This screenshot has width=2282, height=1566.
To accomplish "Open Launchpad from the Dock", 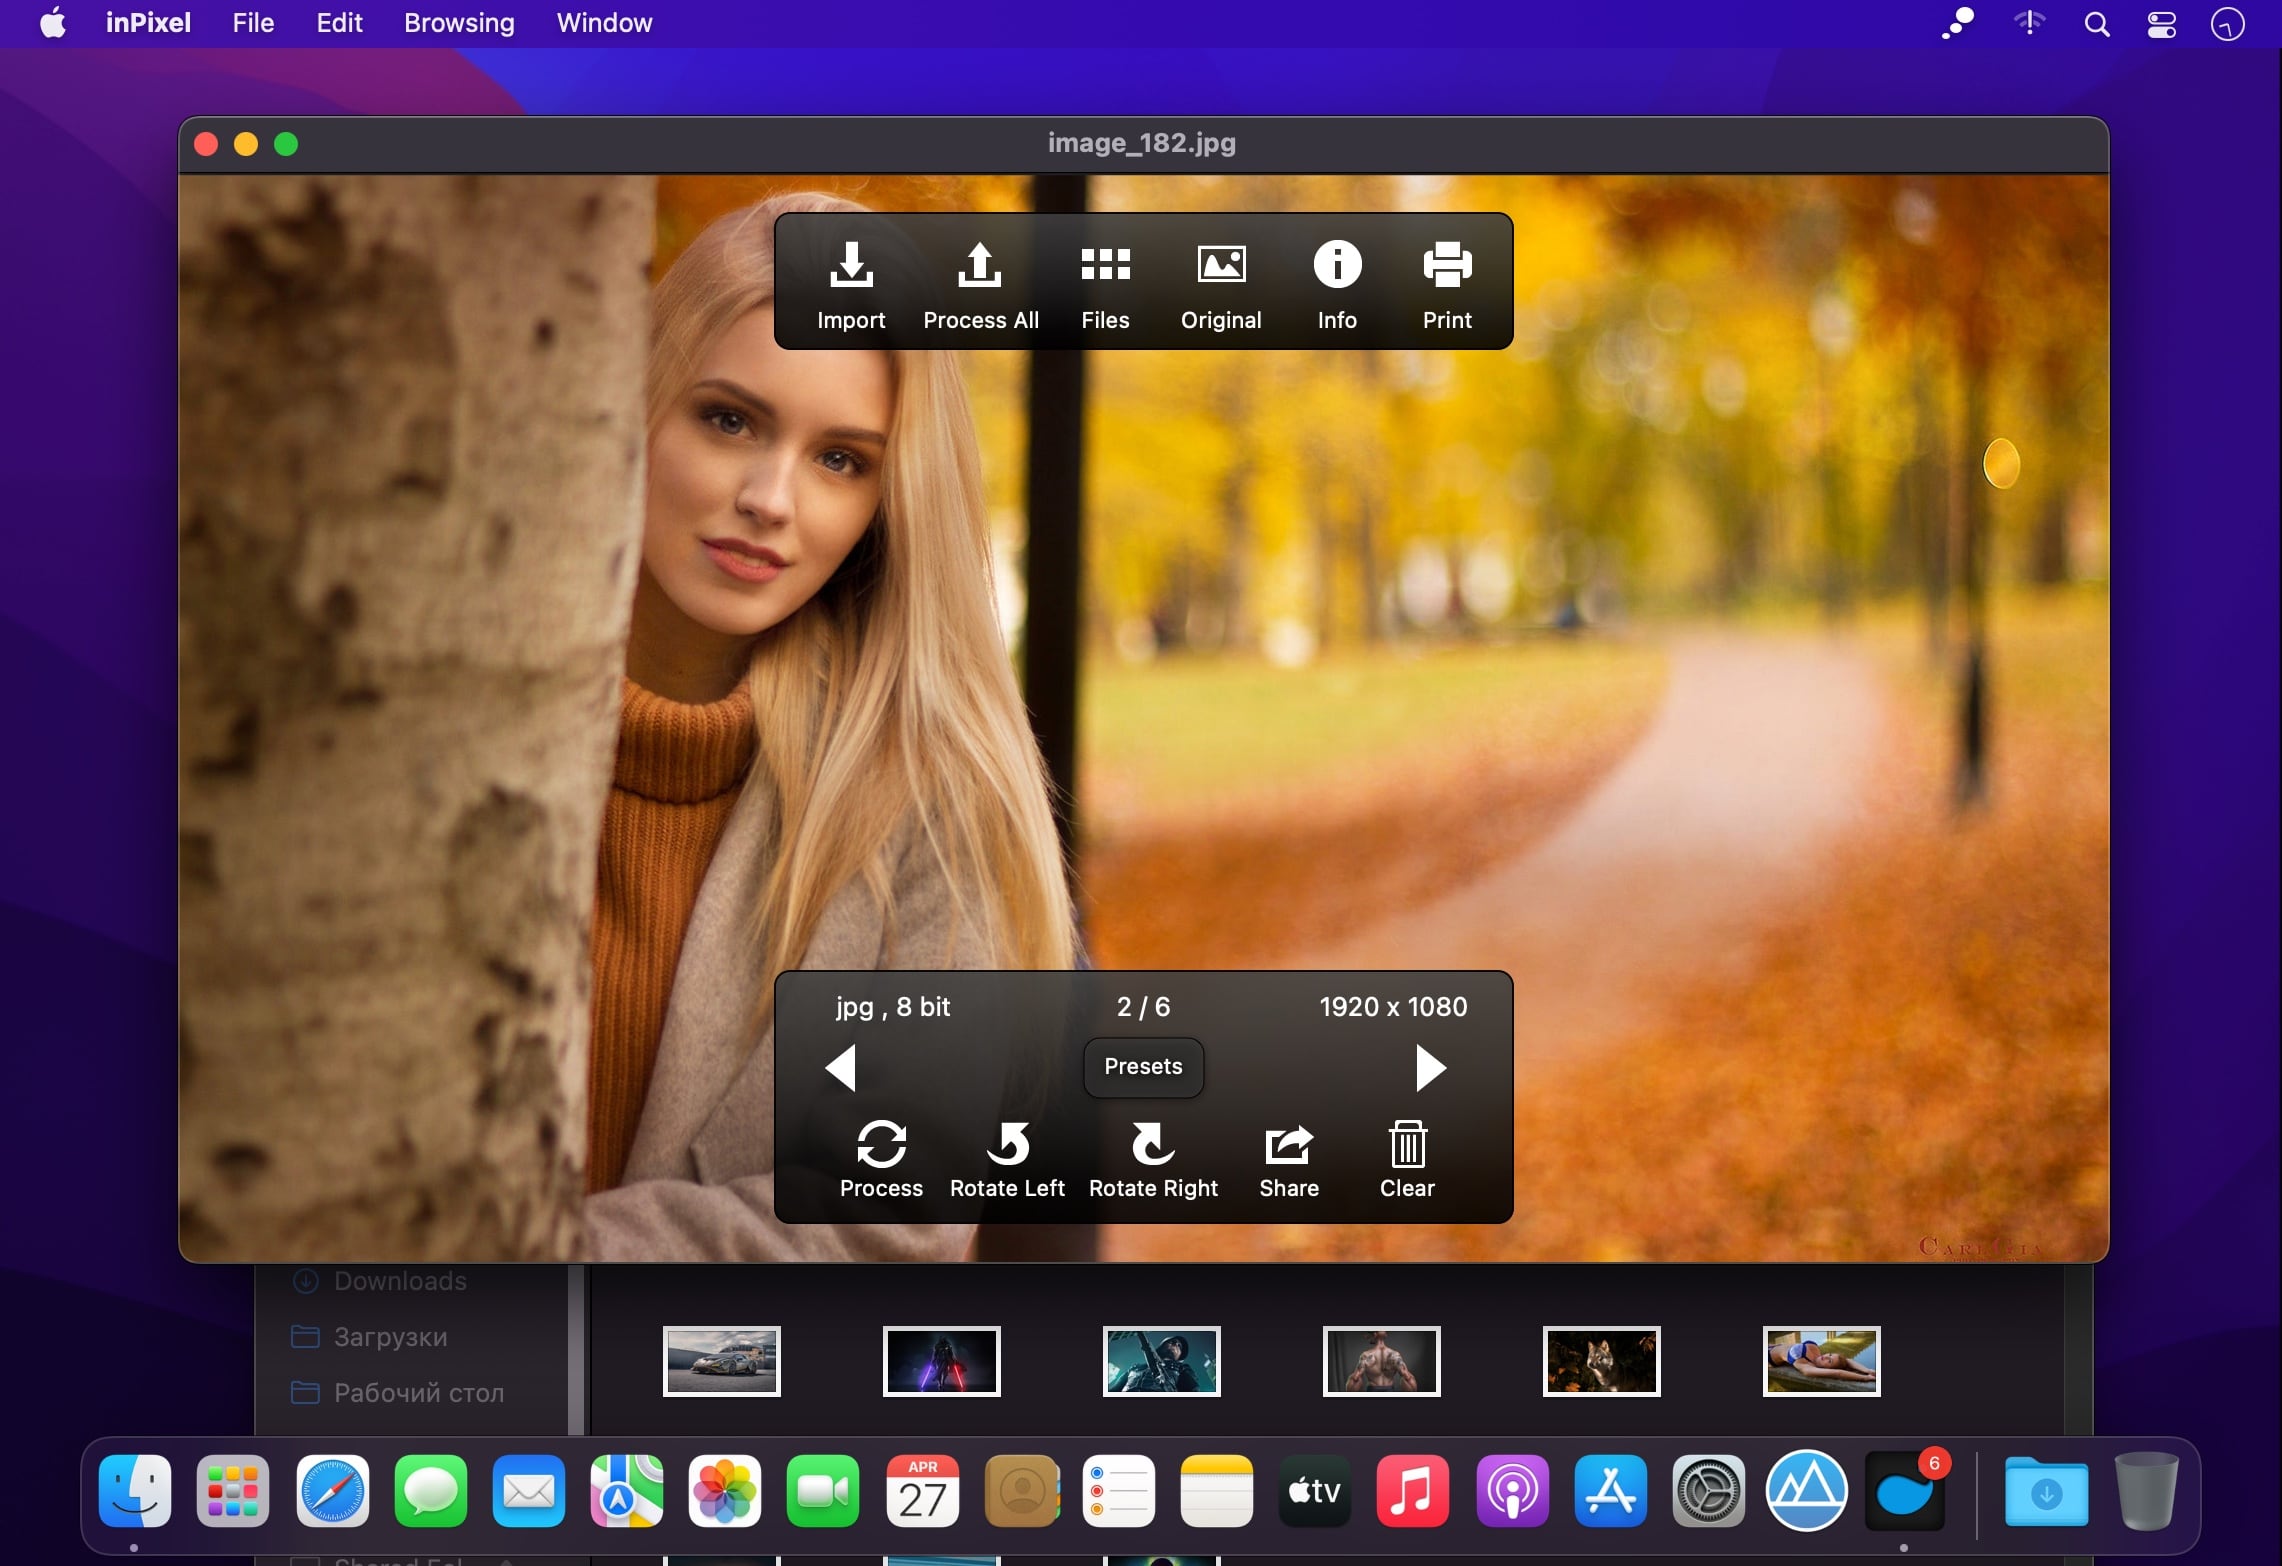I will pyautogui.click(x=233, y=1491).
